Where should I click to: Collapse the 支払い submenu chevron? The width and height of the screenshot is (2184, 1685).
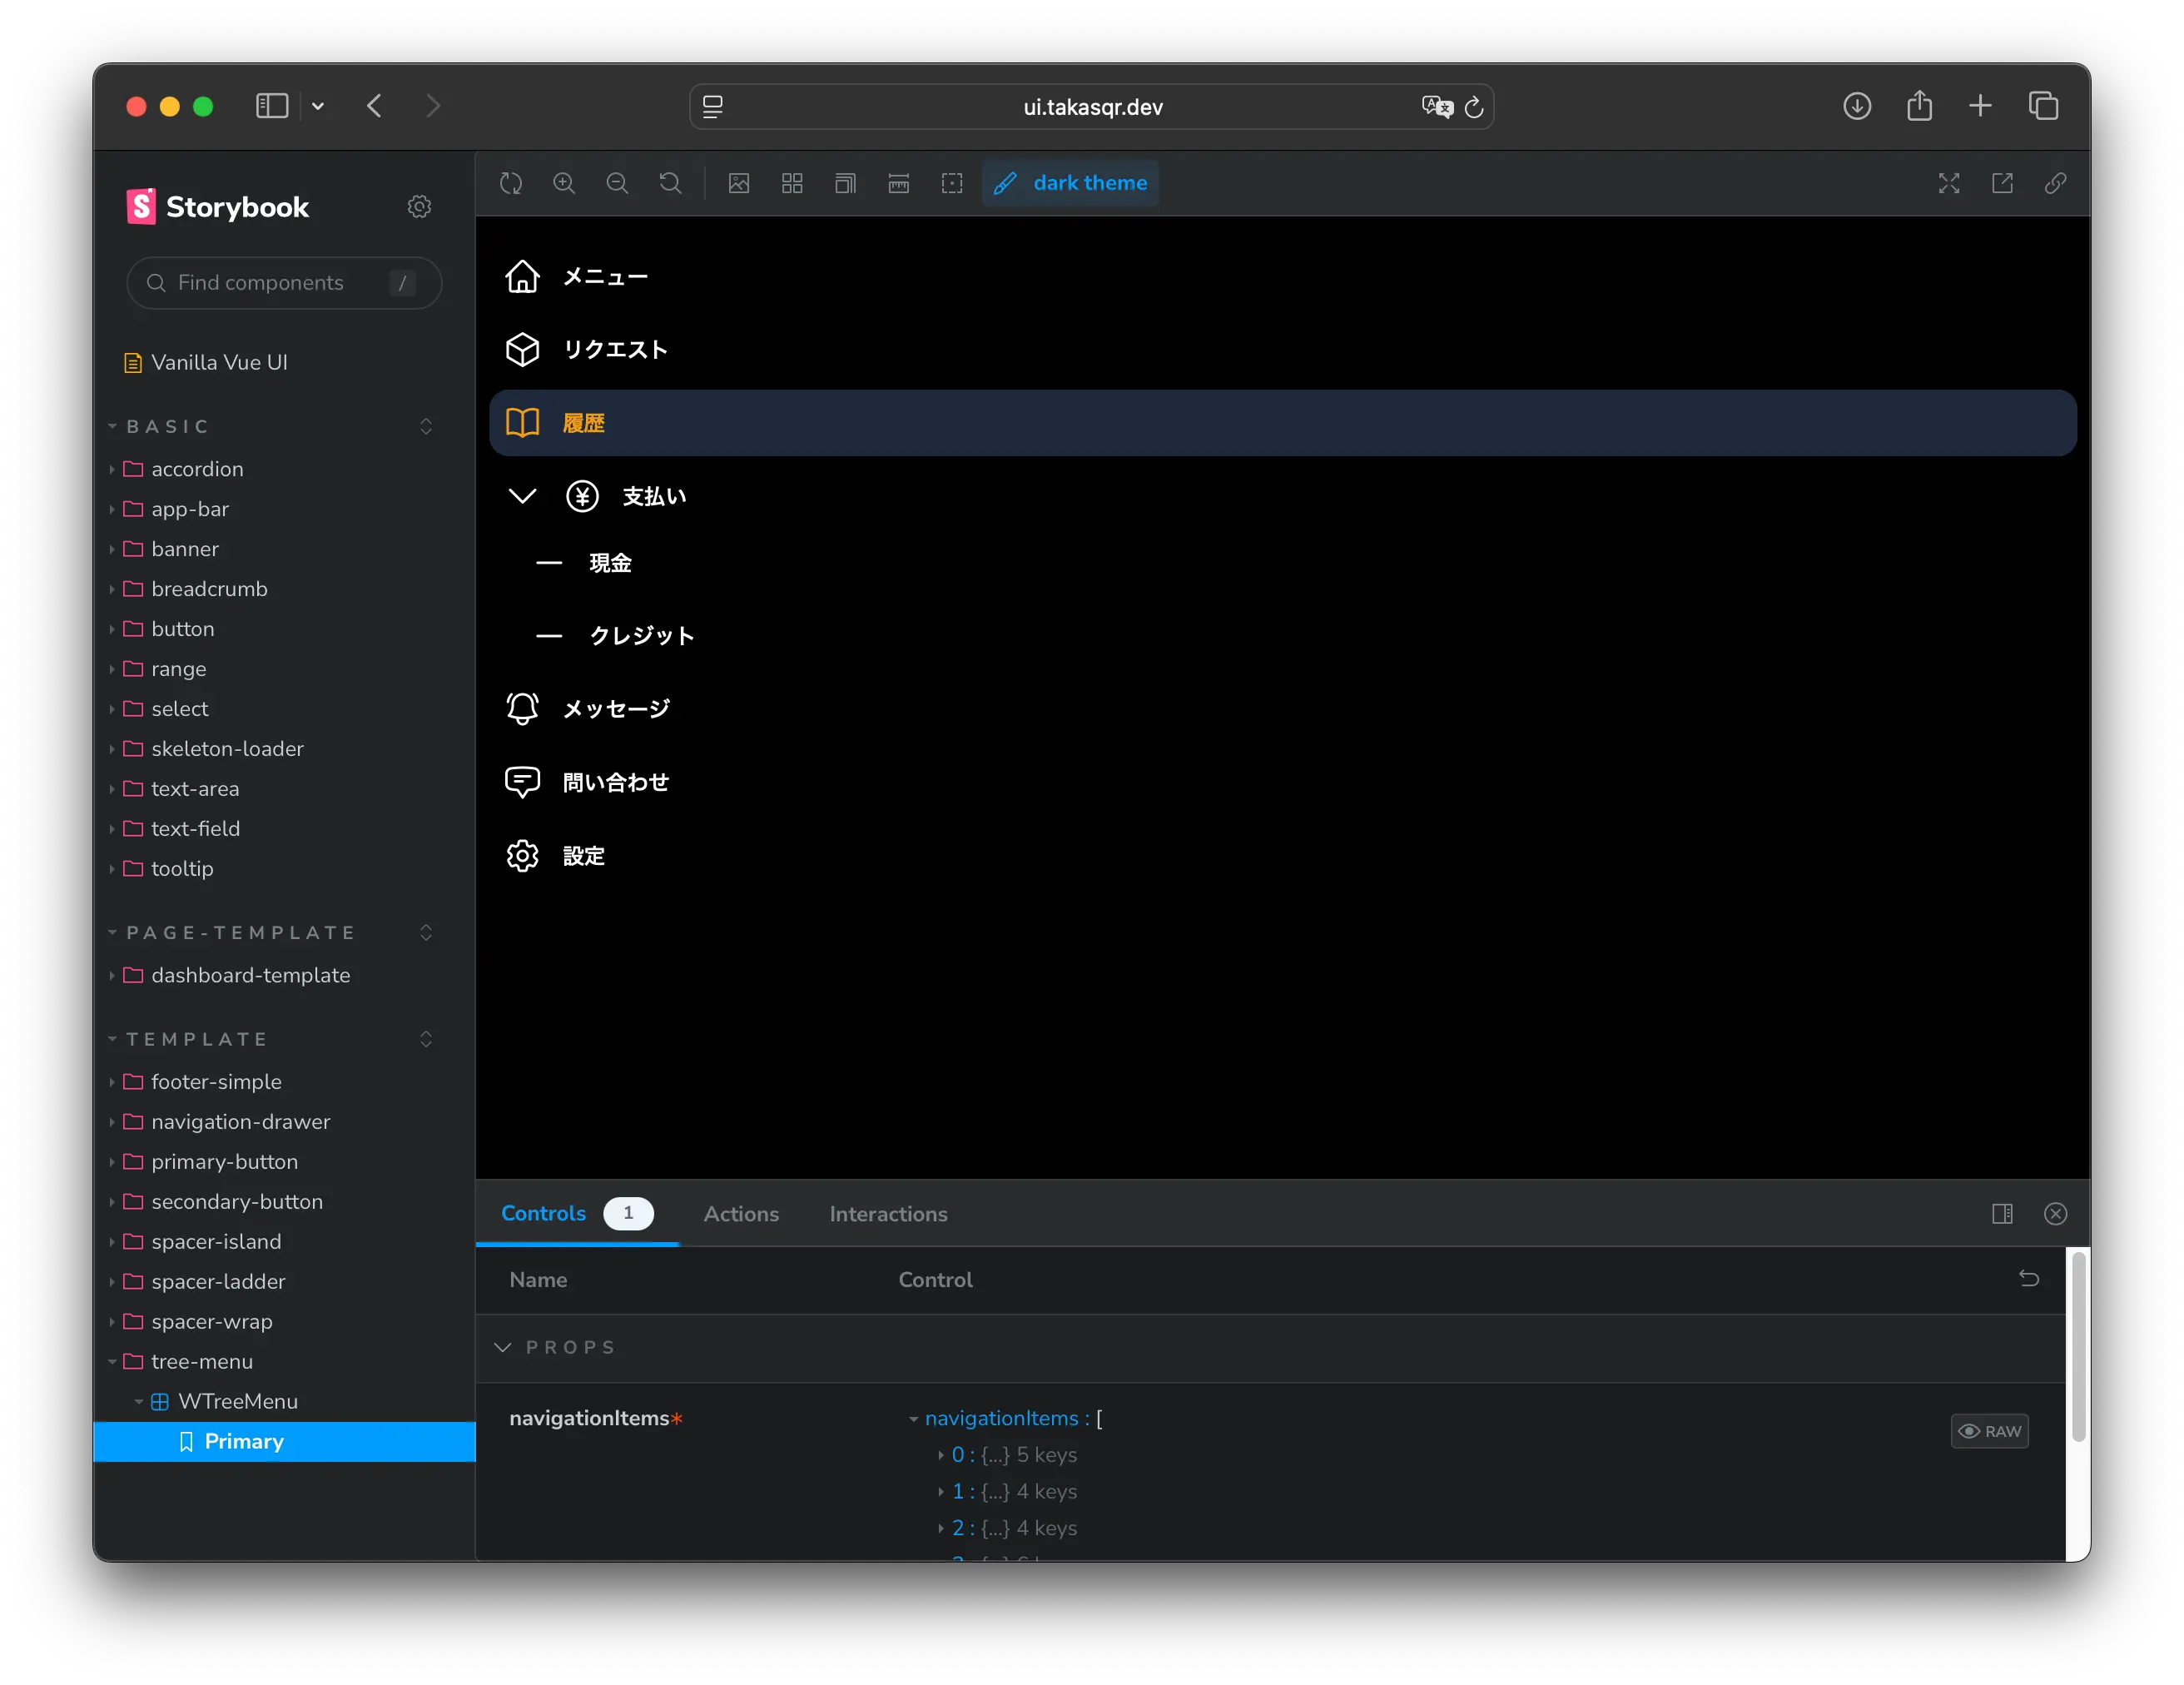click(522, 496)
